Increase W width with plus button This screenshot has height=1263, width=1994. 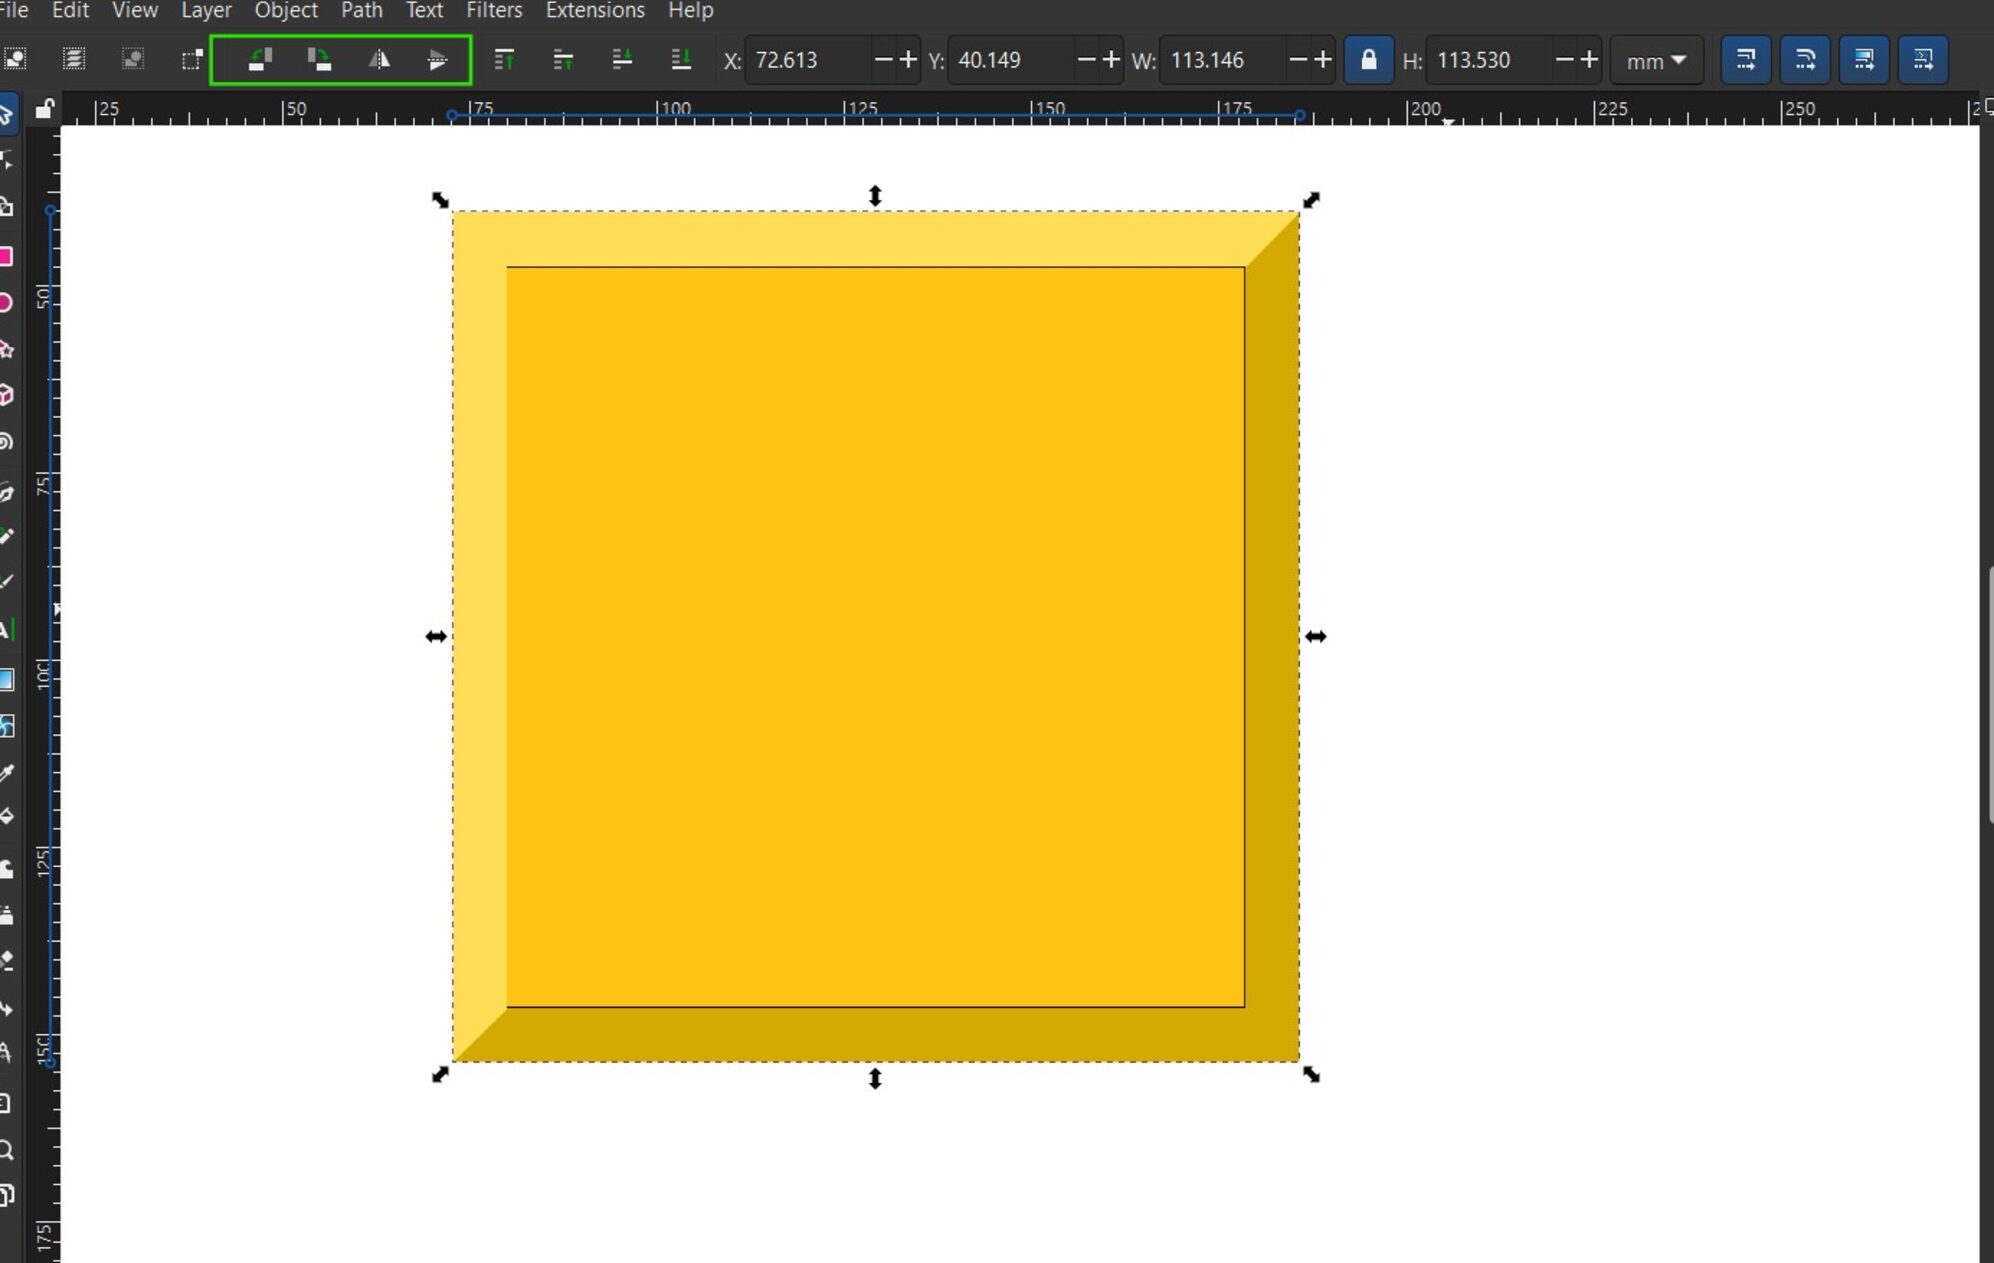point(1323,60)
